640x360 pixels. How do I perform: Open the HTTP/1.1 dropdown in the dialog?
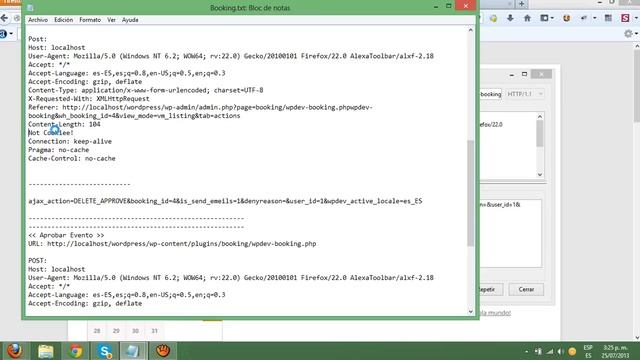click(524, 94)
